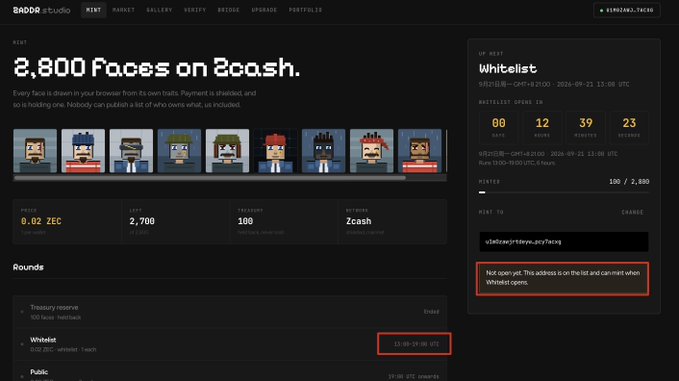Viewport: 679px width, 381px height.
Task: Click the countdown seconds box showing 23
Action: (629, 127)
